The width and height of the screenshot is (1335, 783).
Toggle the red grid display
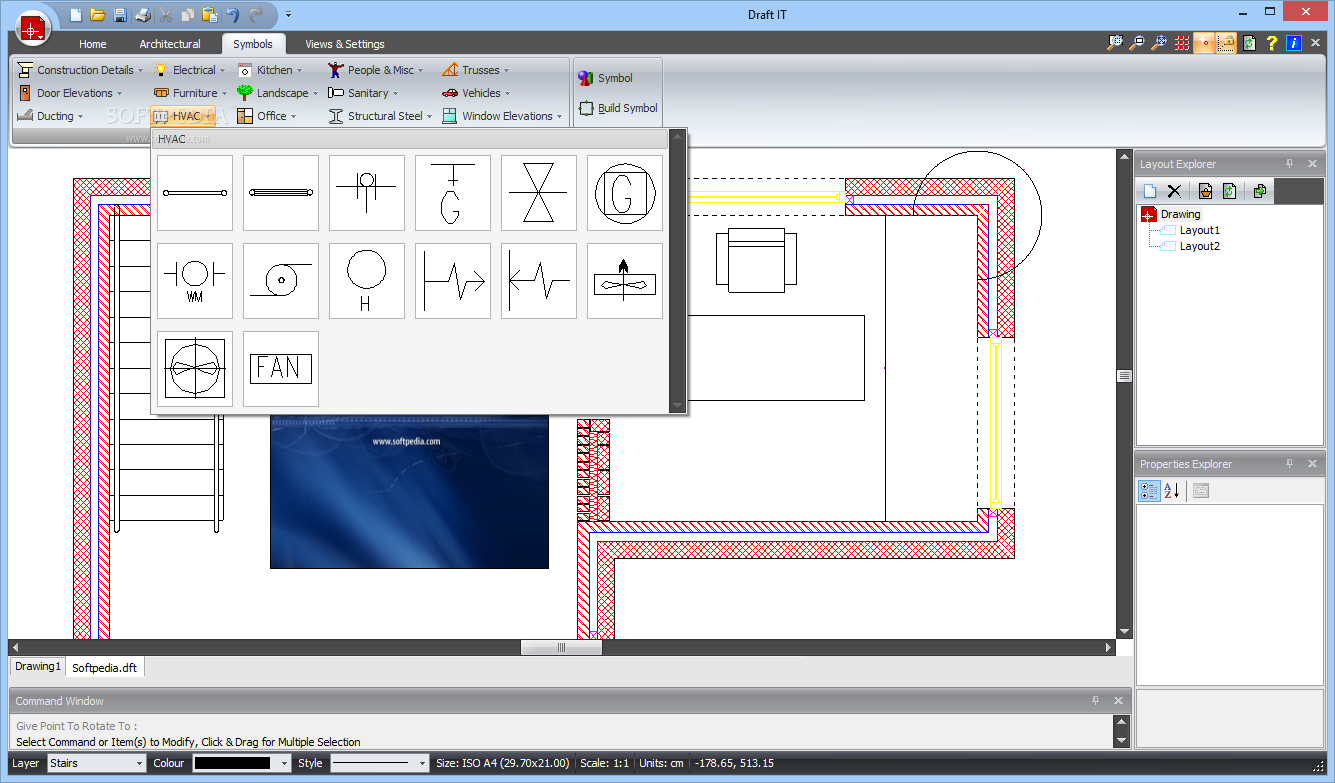1182,43
